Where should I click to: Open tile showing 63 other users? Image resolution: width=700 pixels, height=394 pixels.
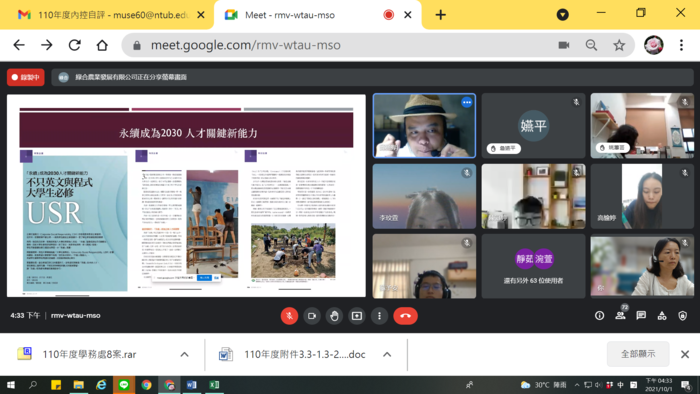point(533,266)
